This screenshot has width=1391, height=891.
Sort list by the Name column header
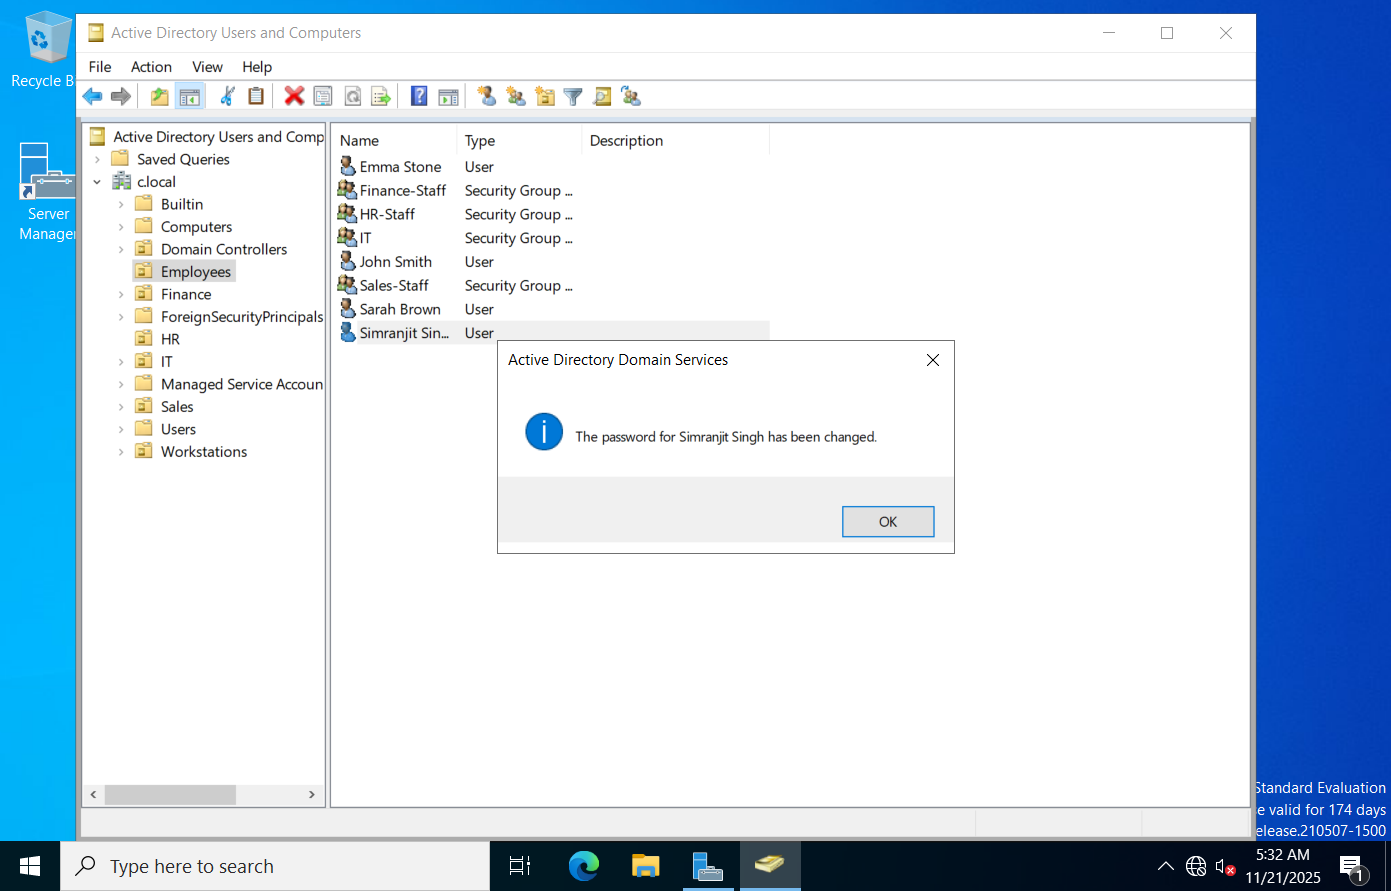pos(394,141)
